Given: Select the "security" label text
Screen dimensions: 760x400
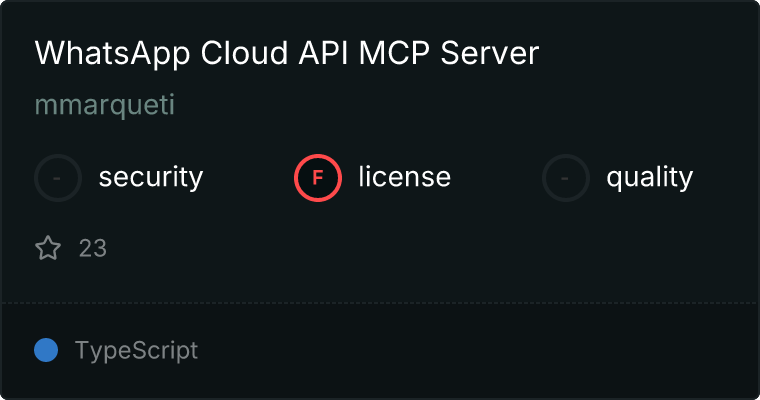Looking at the screenshot, I should [x=150, y=178].
